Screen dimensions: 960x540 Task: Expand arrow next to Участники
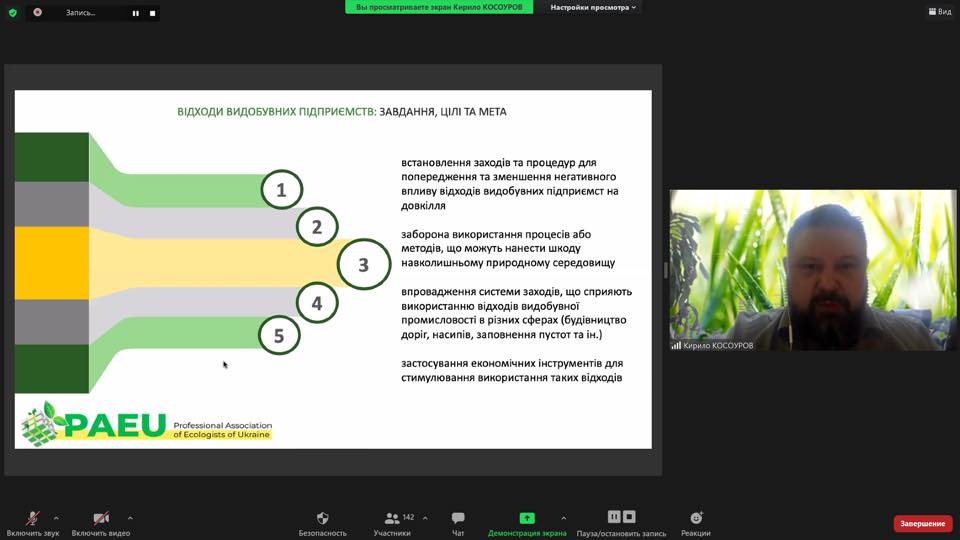click(x=425, y=518)
